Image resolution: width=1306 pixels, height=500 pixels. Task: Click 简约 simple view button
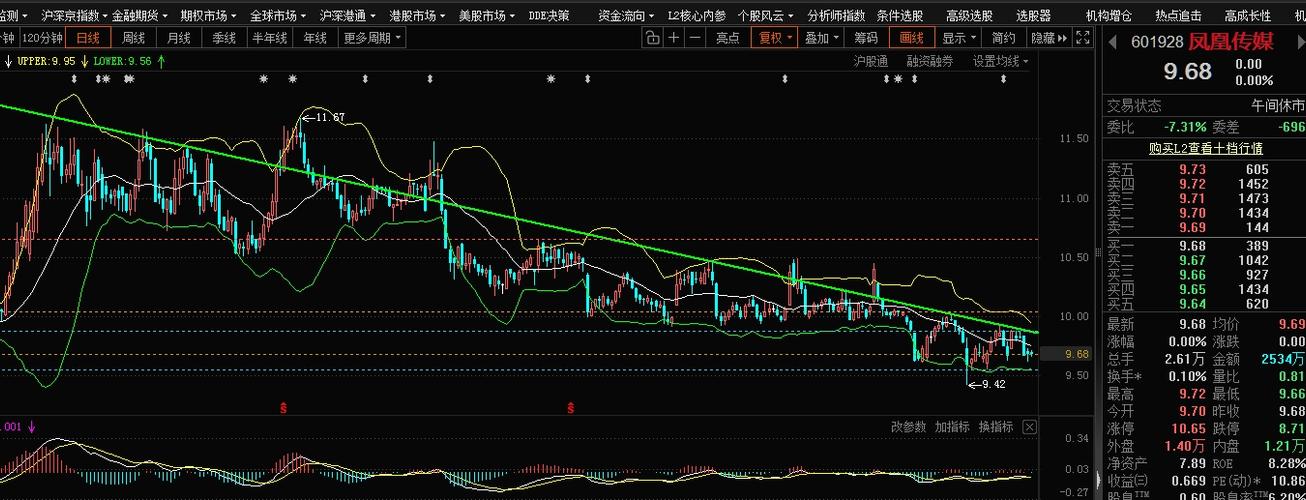1003,38
